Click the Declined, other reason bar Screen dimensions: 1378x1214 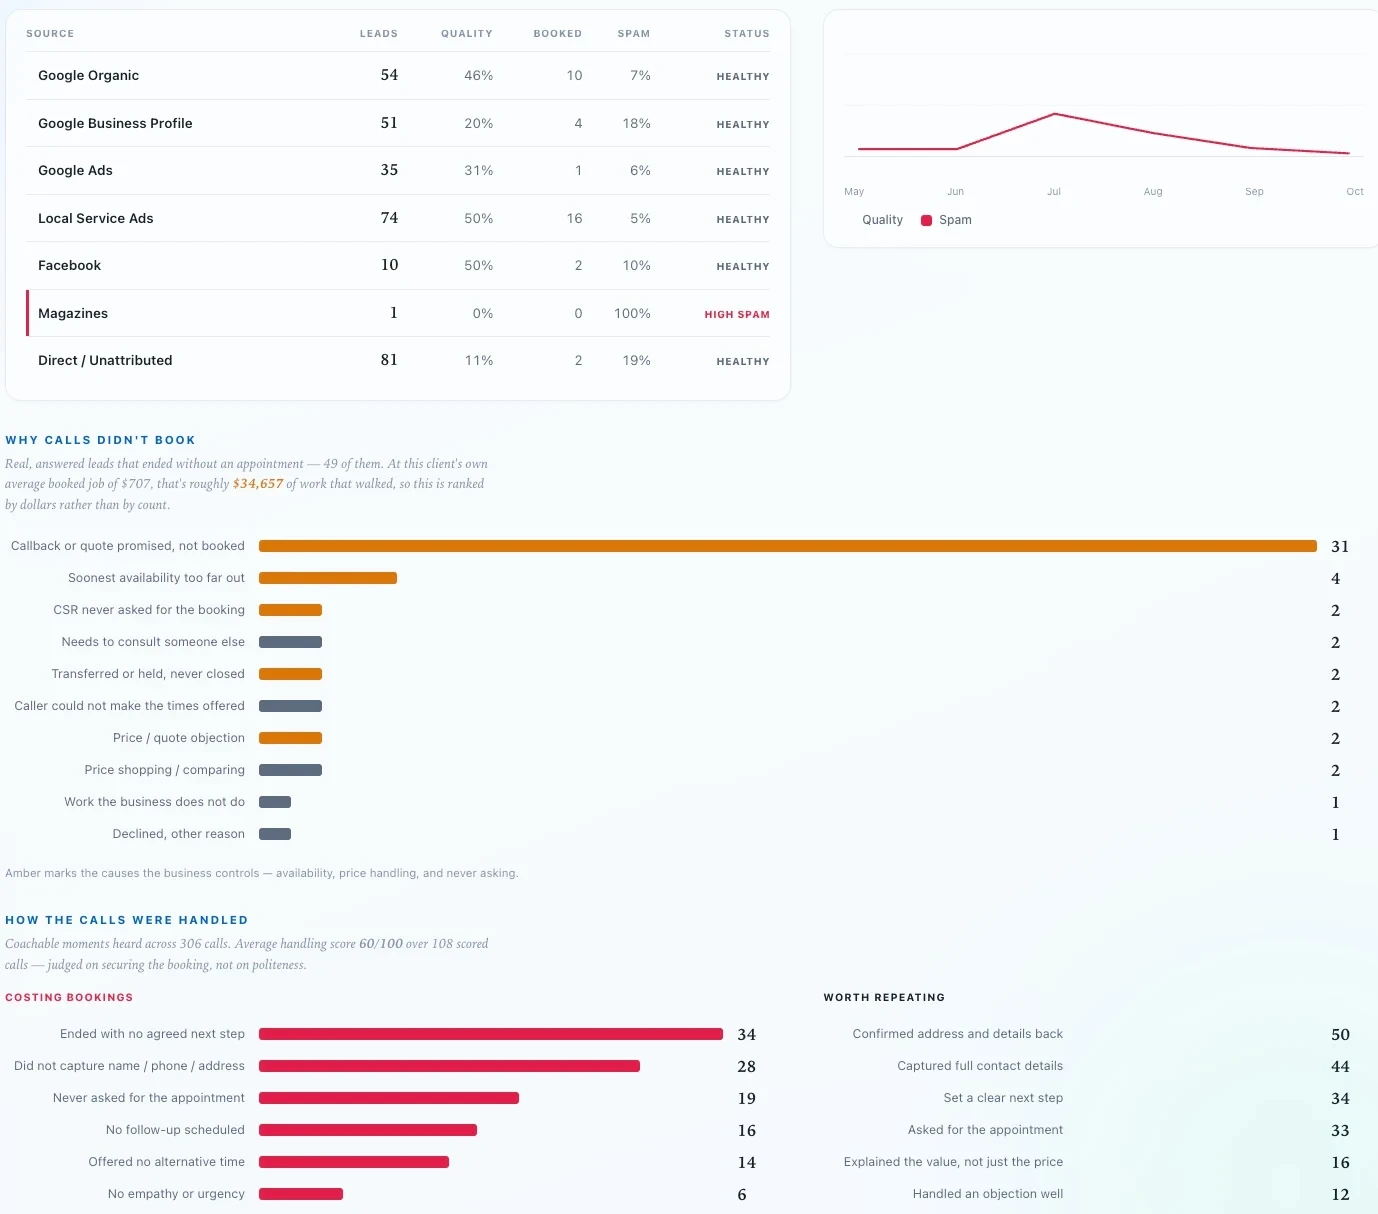[275, 834]
